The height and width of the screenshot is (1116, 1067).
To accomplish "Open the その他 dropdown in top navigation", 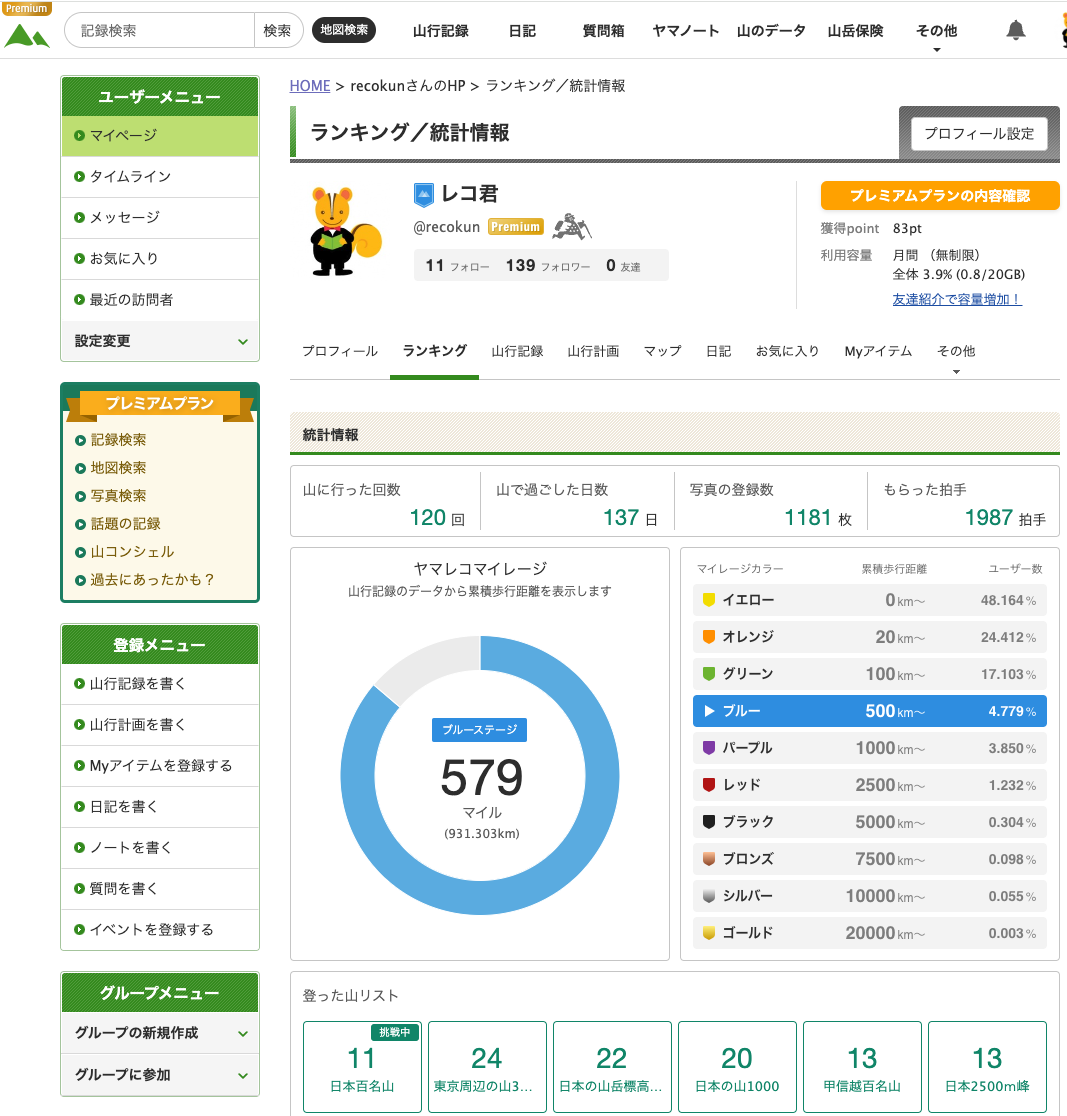I will coord(936,33).
